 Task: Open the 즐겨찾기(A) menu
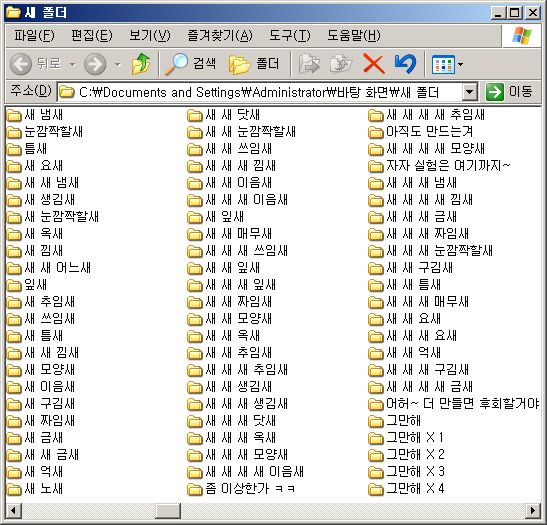coord(220,35)
